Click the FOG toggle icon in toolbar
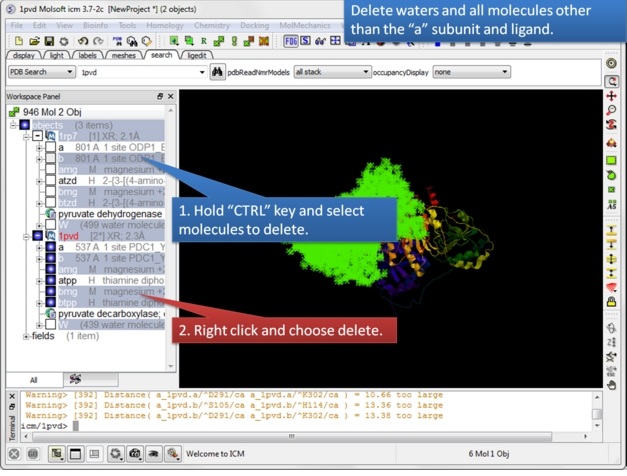This screenshot has width=627, height=476. (291, 41)
